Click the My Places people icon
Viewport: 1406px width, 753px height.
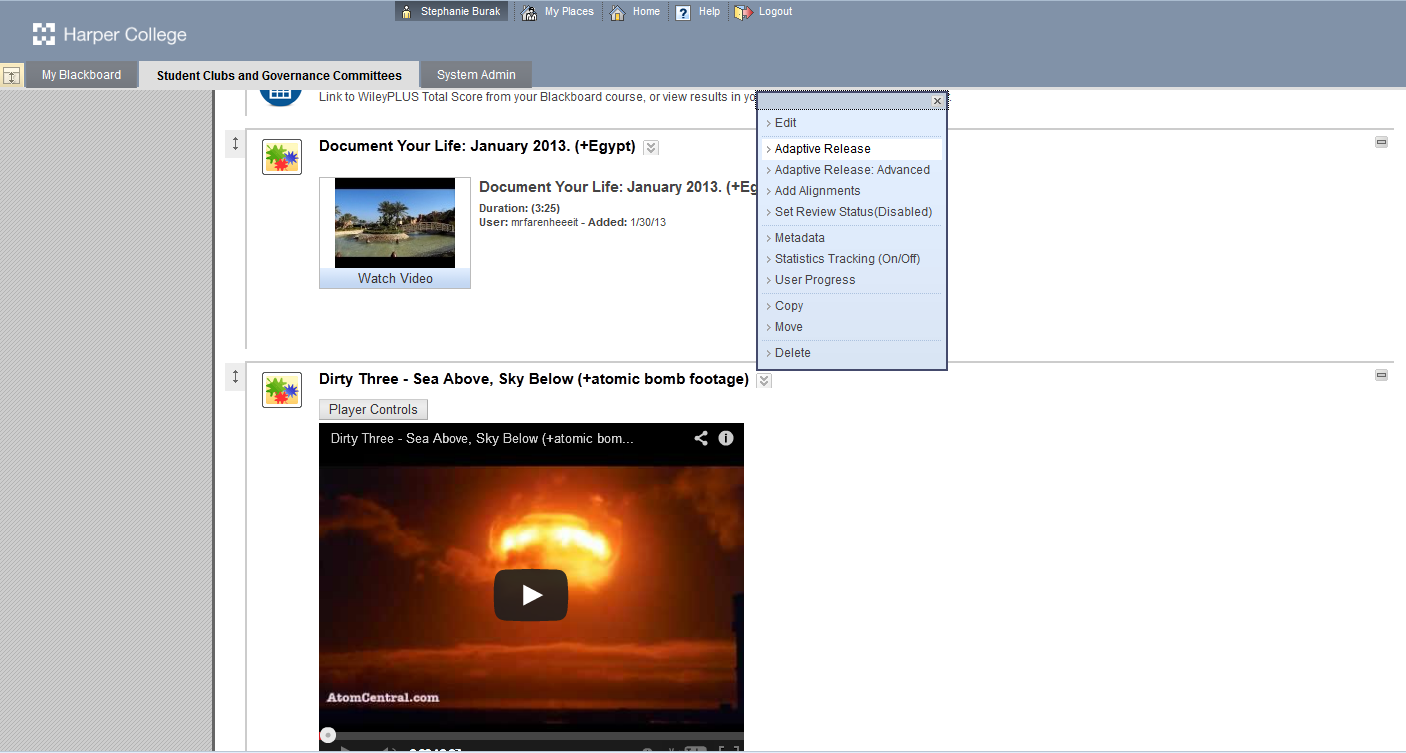pos(530,12)
